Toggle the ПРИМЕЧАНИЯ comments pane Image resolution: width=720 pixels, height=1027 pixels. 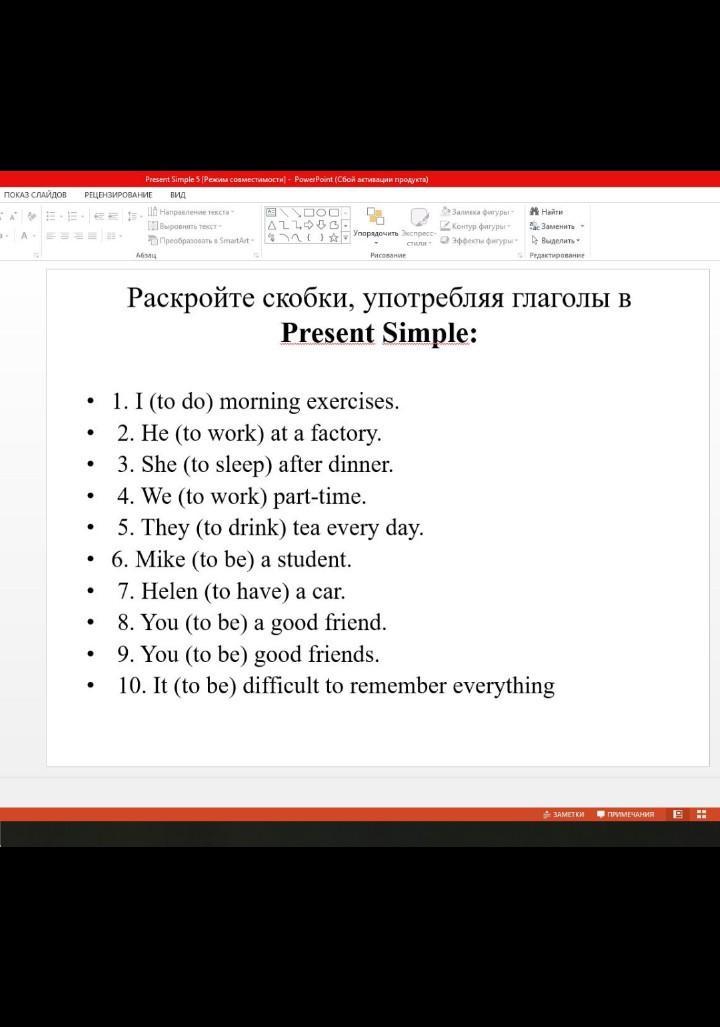(x=626, y=814)
